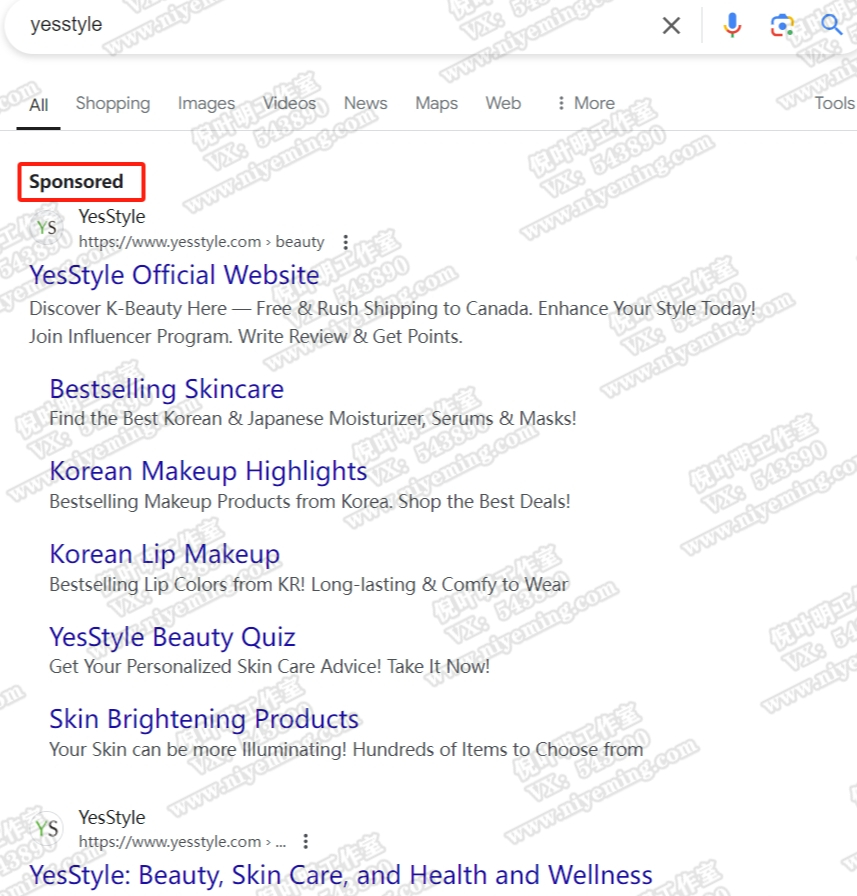Click the blue magnifier search icon
The width and height of the screenshot is (857, 896).
[x=831, y=25]
